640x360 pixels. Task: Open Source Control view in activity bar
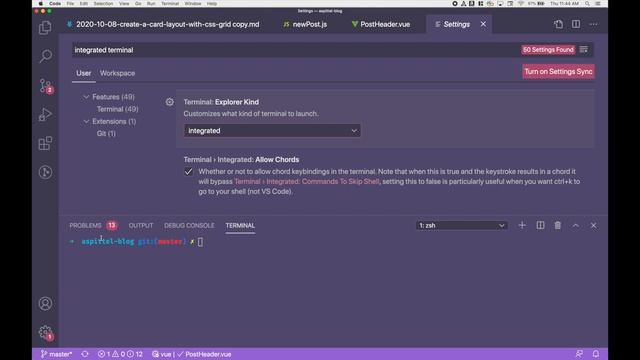click(45, 86)
